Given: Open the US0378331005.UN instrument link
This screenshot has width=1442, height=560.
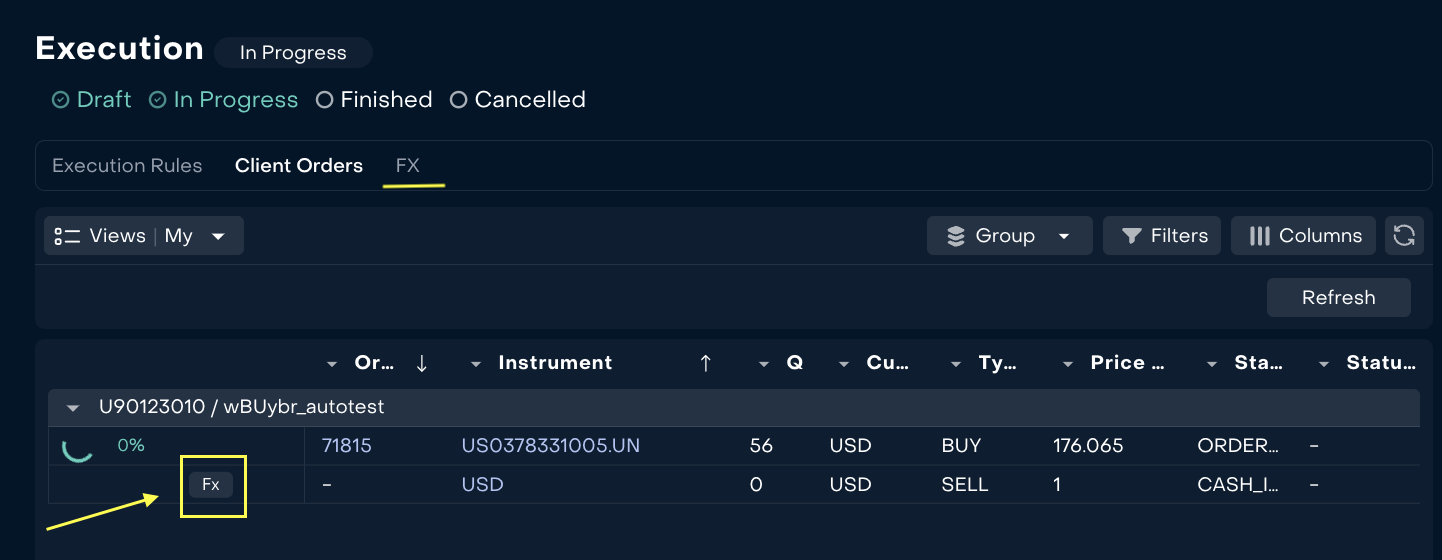Looking at the screenshot, I should point(550,446).
